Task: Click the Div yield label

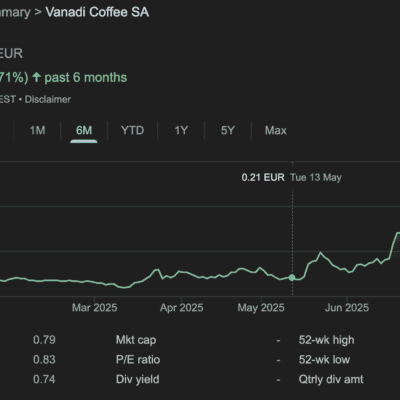Action: [137, 380]
